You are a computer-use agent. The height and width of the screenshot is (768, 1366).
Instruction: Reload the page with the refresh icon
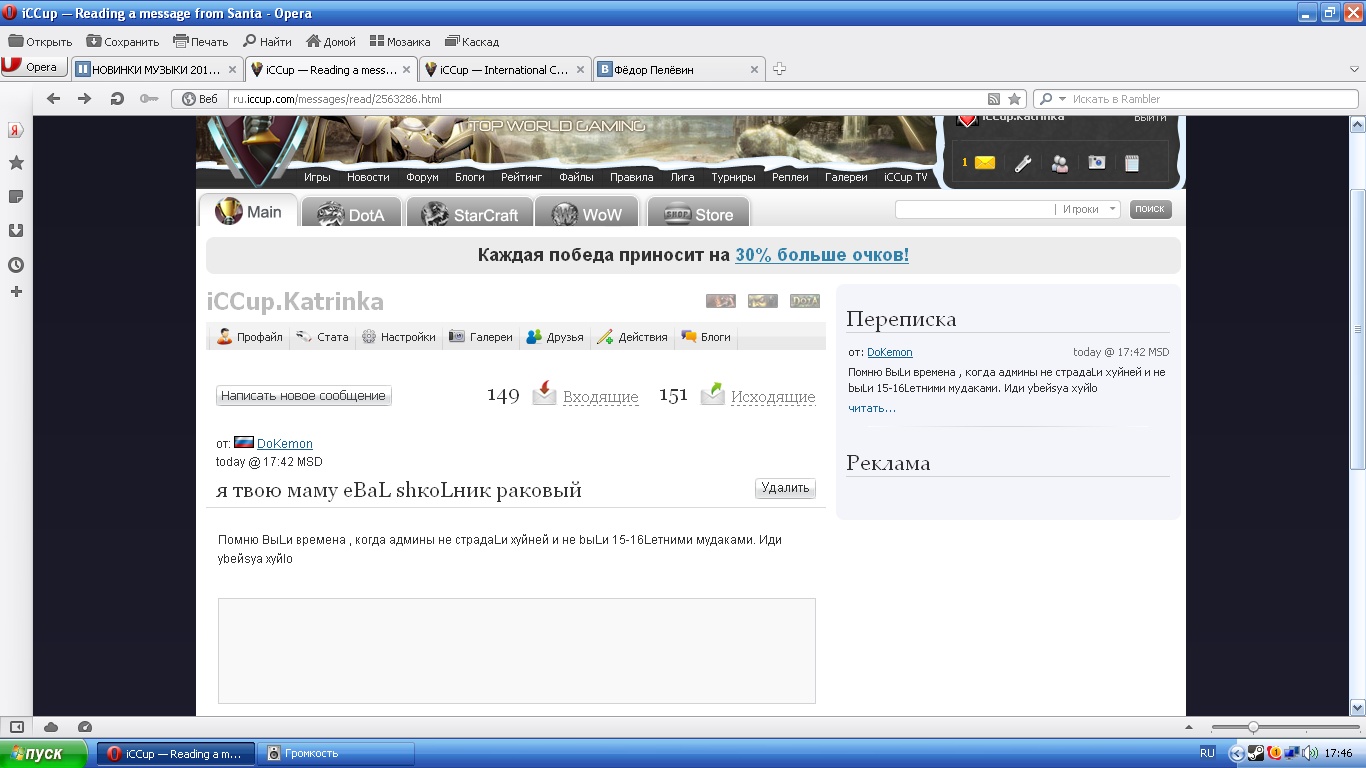coord(117,98)
